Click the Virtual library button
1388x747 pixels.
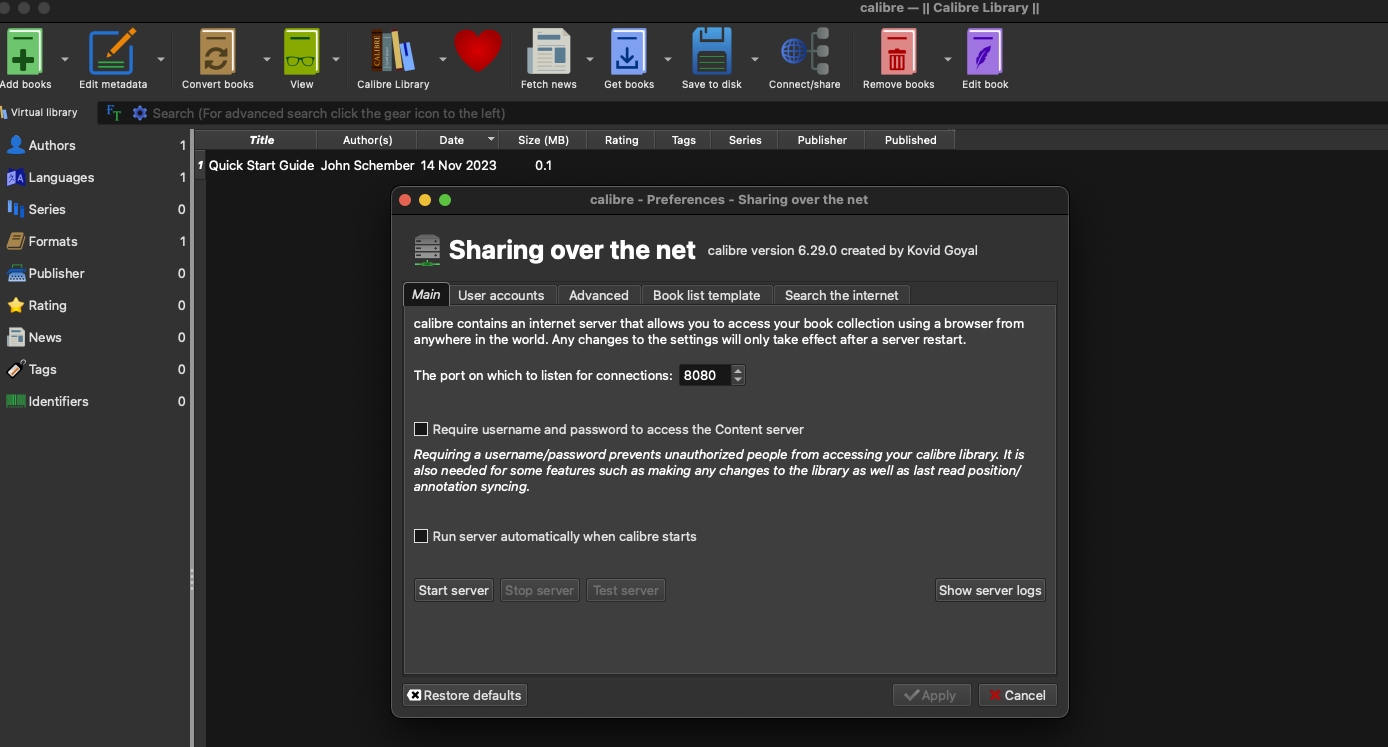(40, 113)
